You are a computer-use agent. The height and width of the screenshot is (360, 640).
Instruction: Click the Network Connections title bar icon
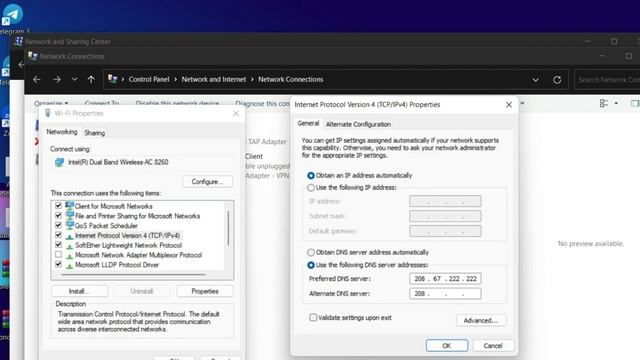[32, 56]
